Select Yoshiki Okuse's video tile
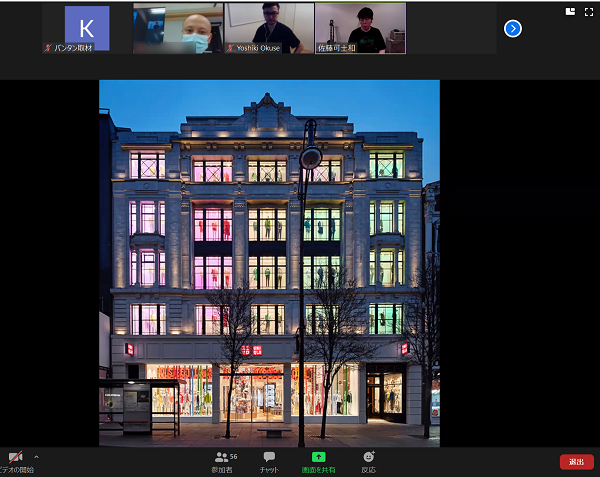The image size is (600, 477). (269, 28)
